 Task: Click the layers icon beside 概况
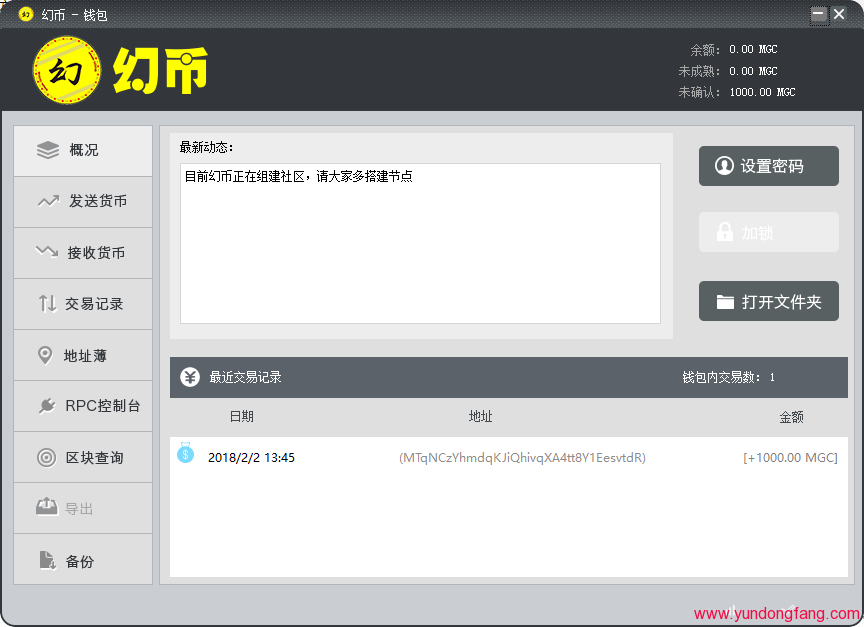point(48,150)
